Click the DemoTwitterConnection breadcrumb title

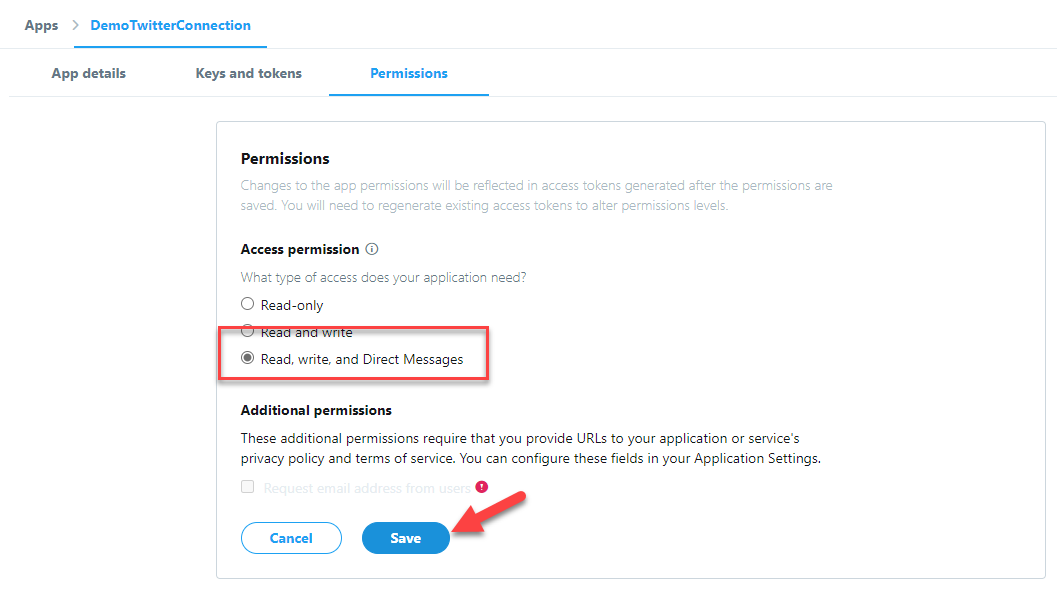[x=170, y=25]
